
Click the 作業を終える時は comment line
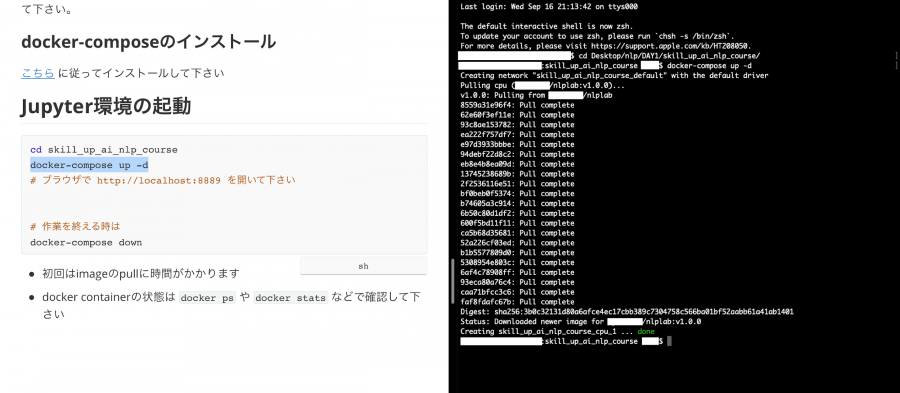(x=75, y=227)
